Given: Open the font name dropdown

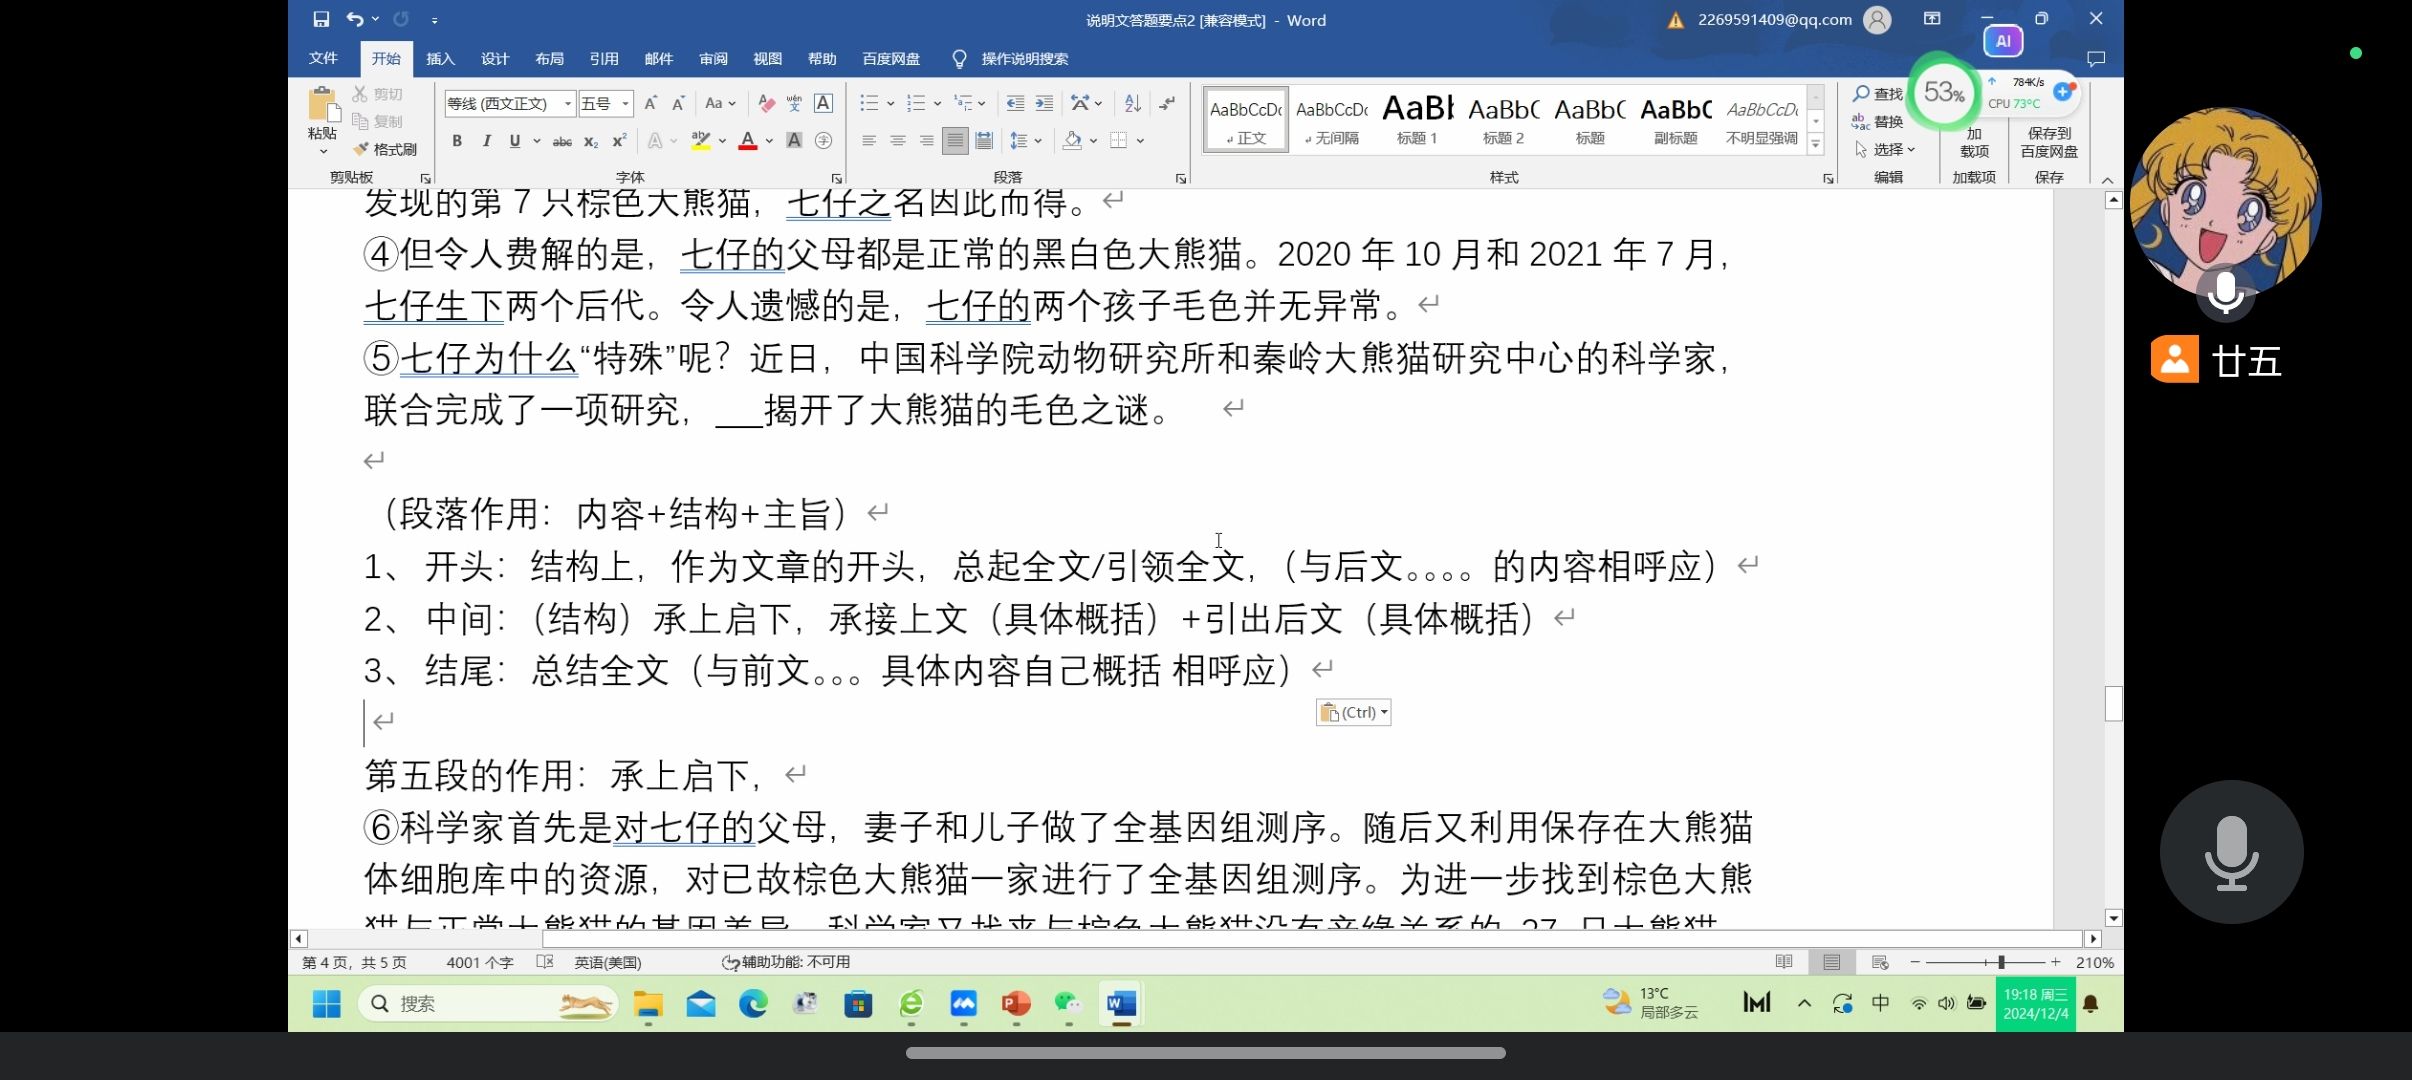Looking at the screenshot, I should [x=568, y=103].
